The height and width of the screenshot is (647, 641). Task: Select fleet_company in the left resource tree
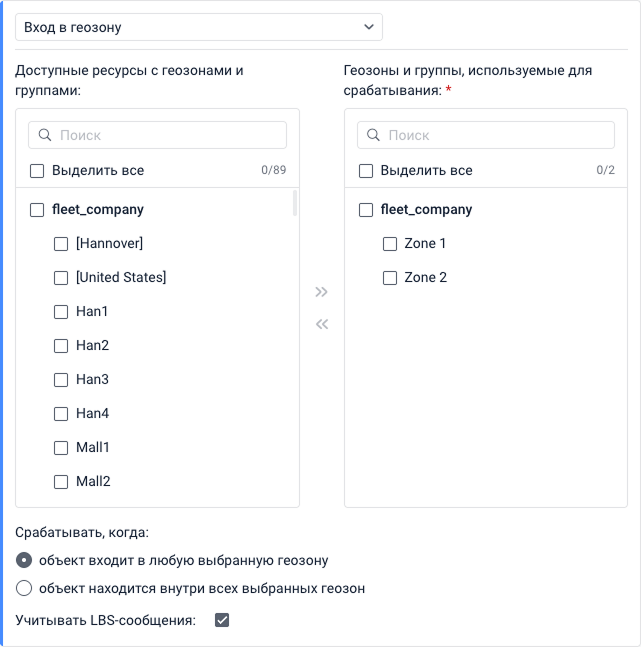pos(37,210)
